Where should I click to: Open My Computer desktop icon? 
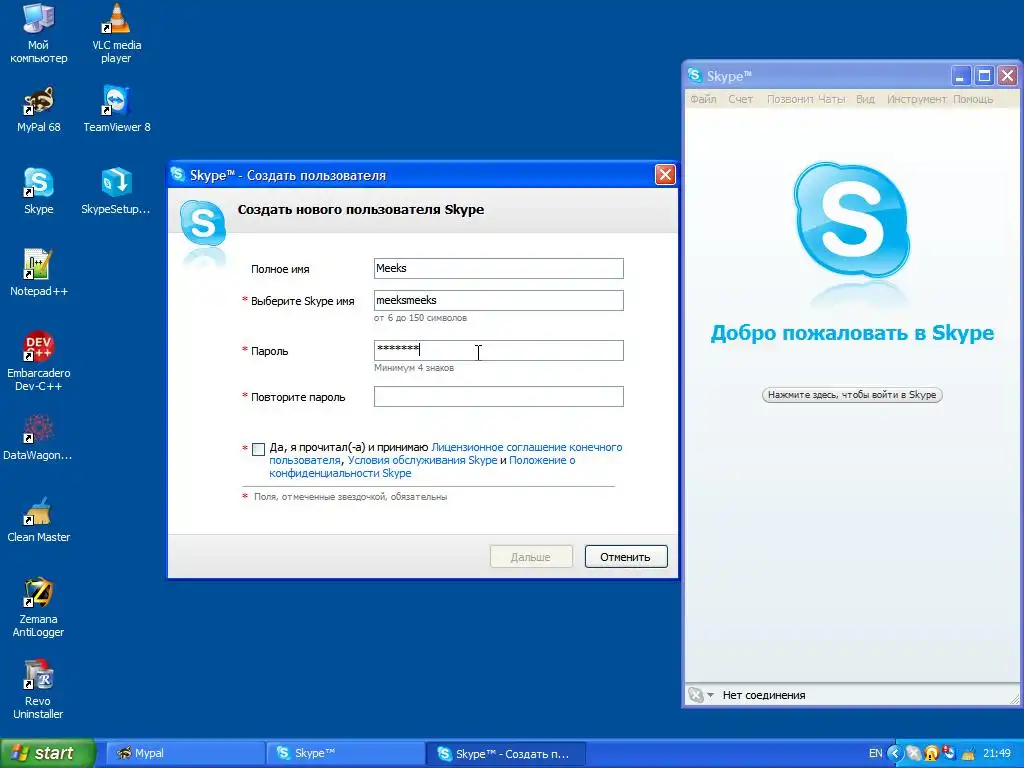click(x=39, y=33)
